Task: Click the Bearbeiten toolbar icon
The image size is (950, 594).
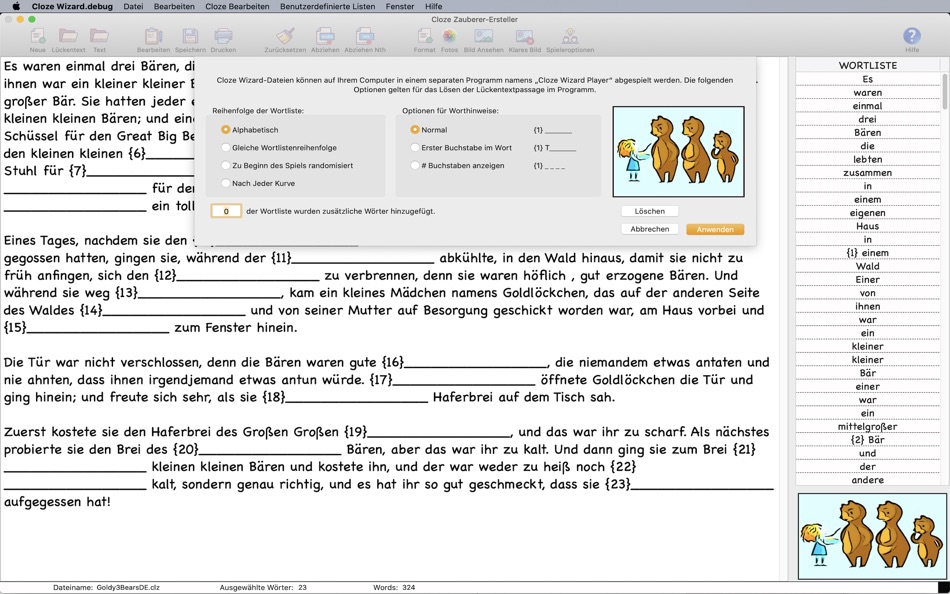Action: pos(153,36)
